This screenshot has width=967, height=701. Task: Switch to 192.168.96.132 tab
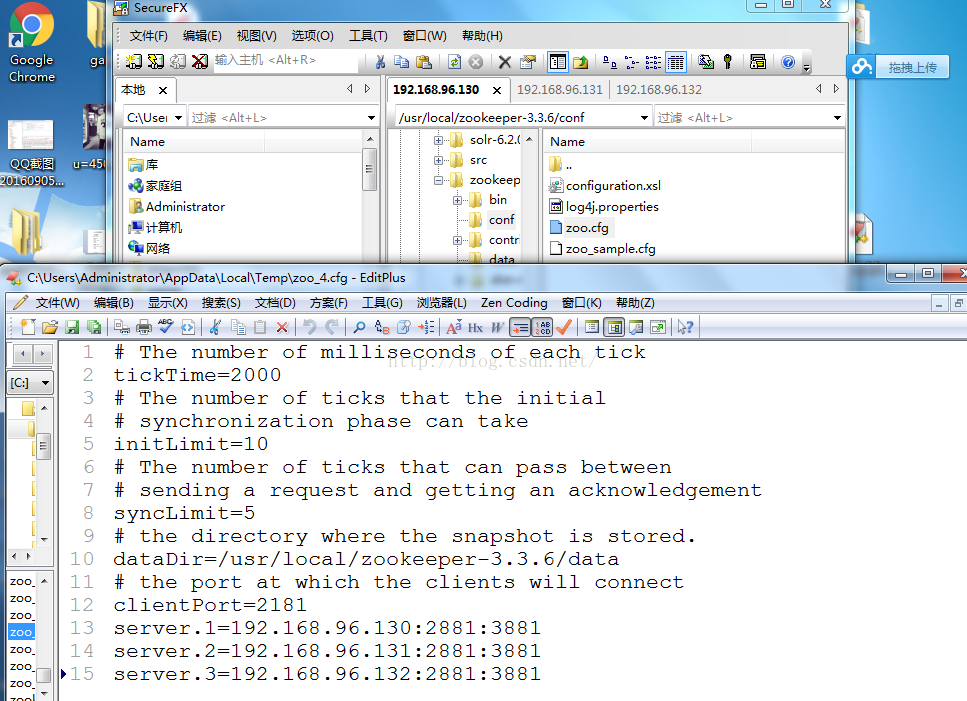point(659,90)
